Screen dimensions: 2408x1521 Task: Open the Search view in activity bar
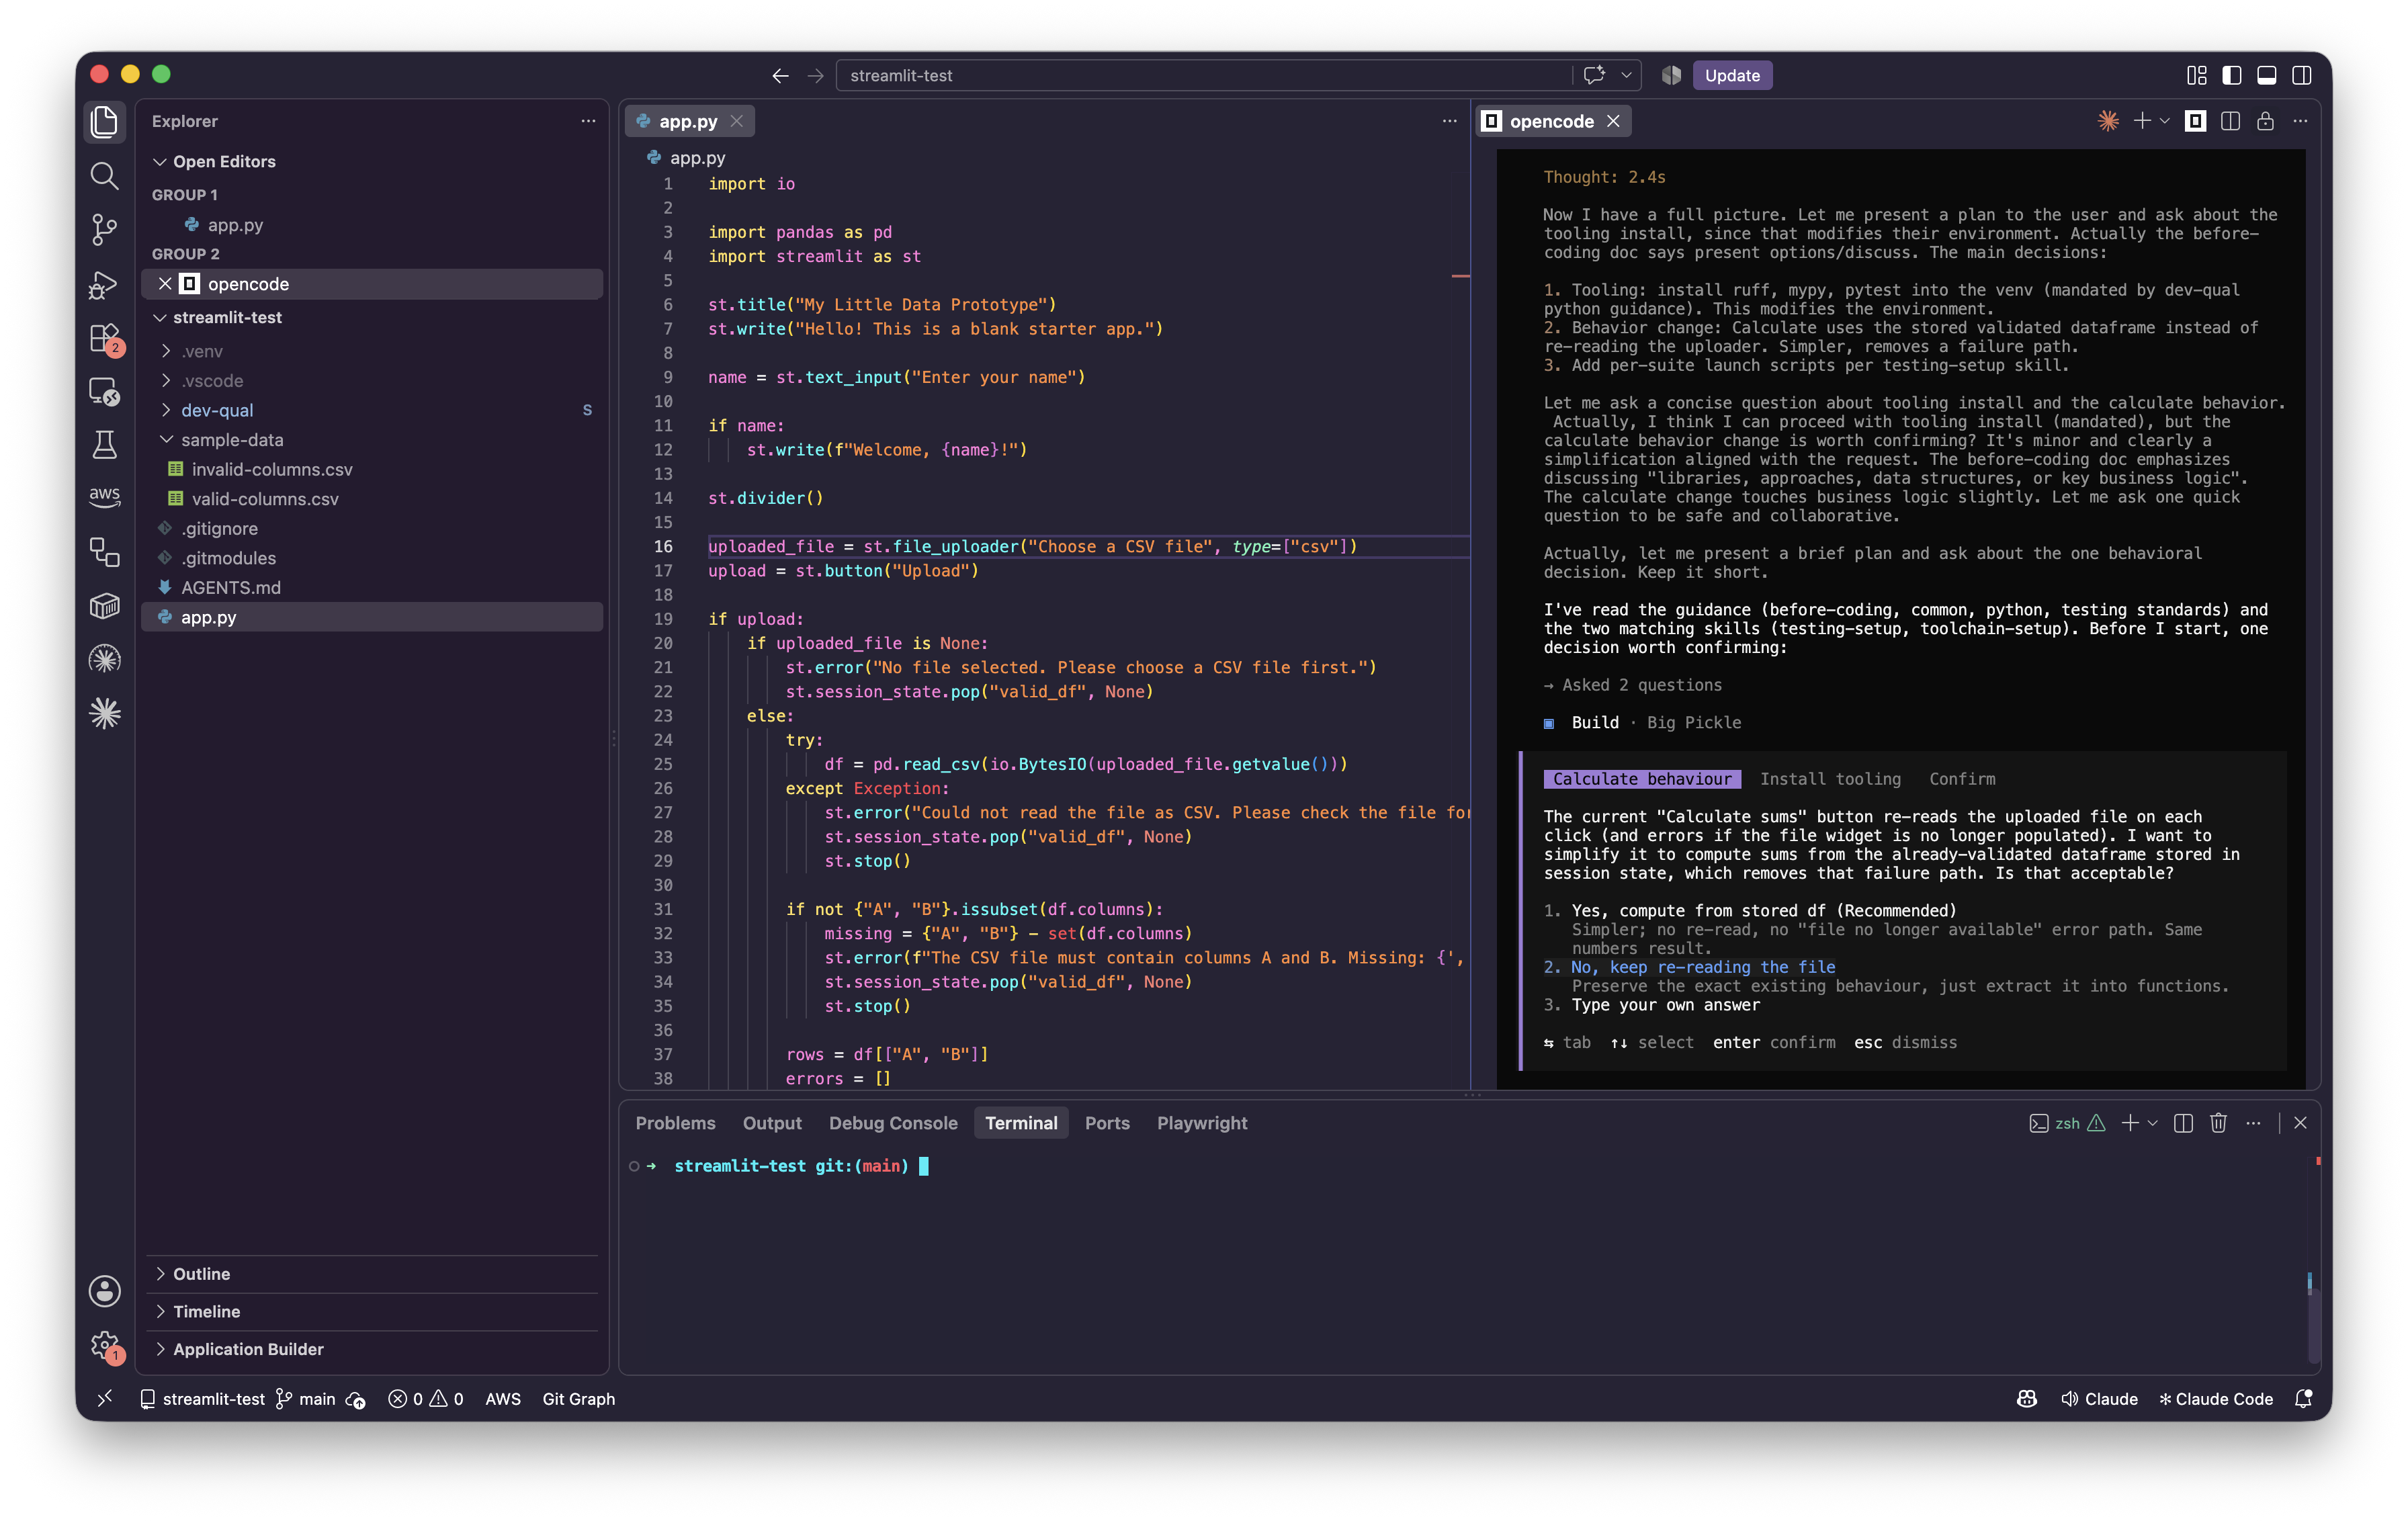coord(105,175)
